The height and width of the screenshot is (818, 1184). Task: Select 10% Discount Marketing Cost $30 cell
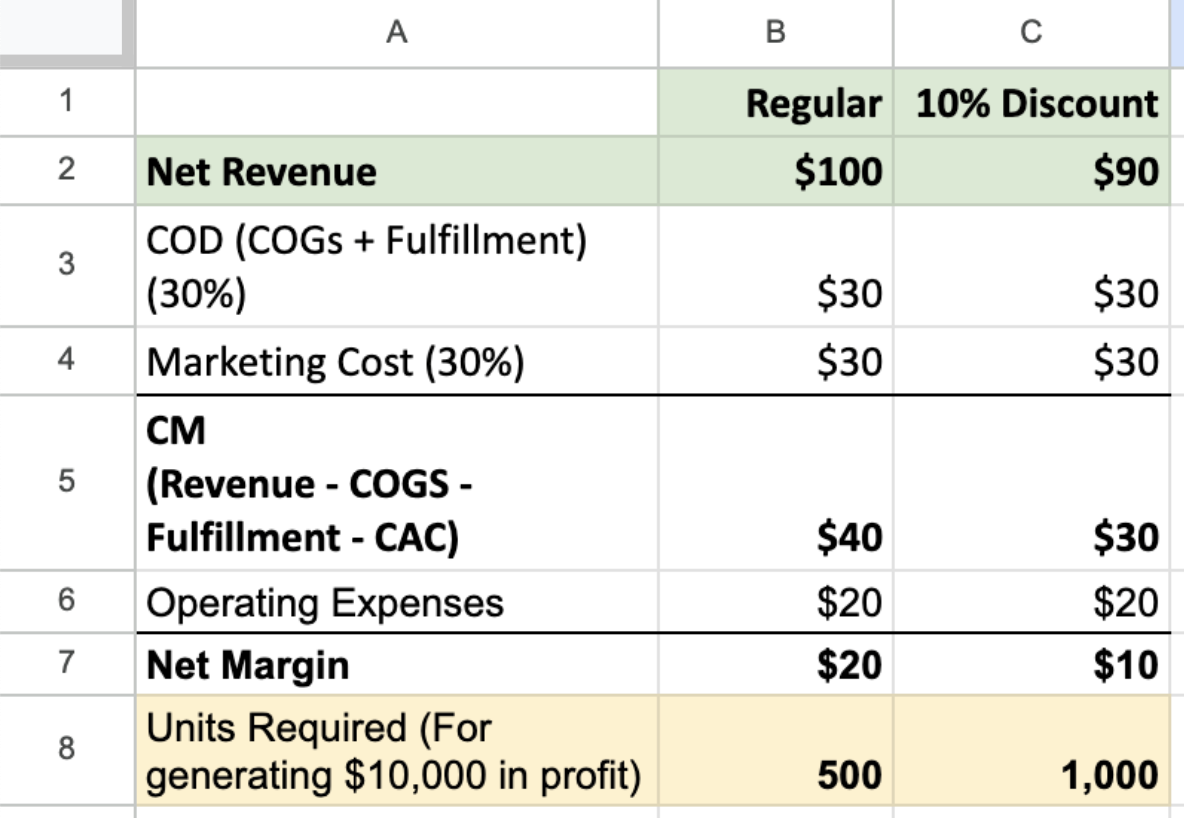[1031, 360]
